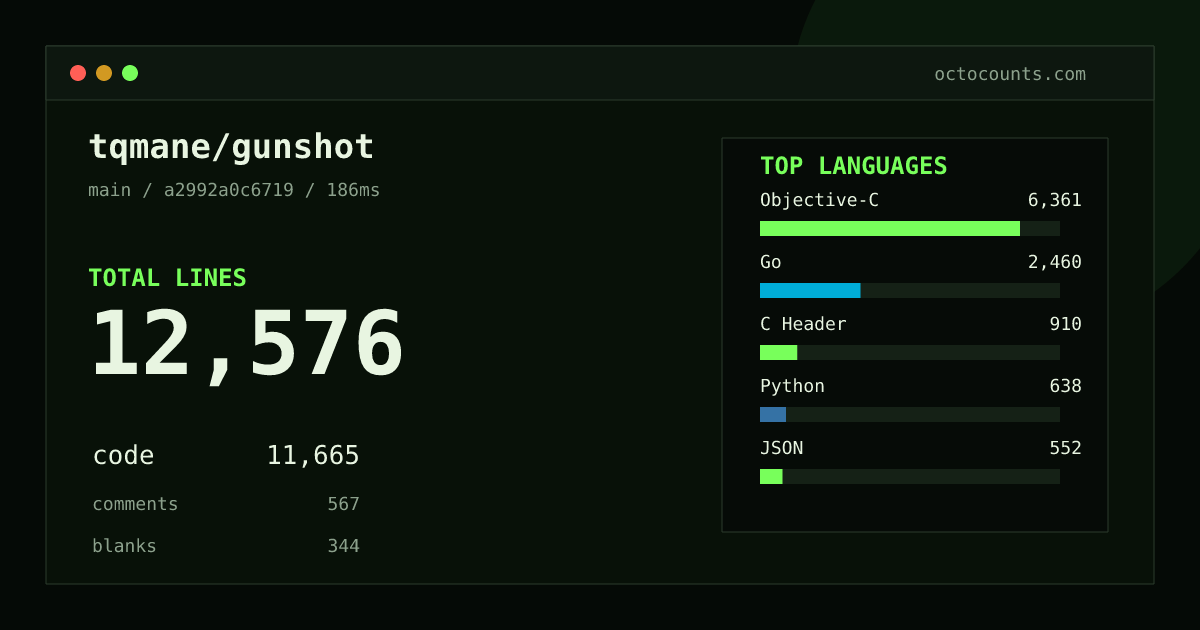
Task: Select the 552 JSON count
Action: 1065,448
